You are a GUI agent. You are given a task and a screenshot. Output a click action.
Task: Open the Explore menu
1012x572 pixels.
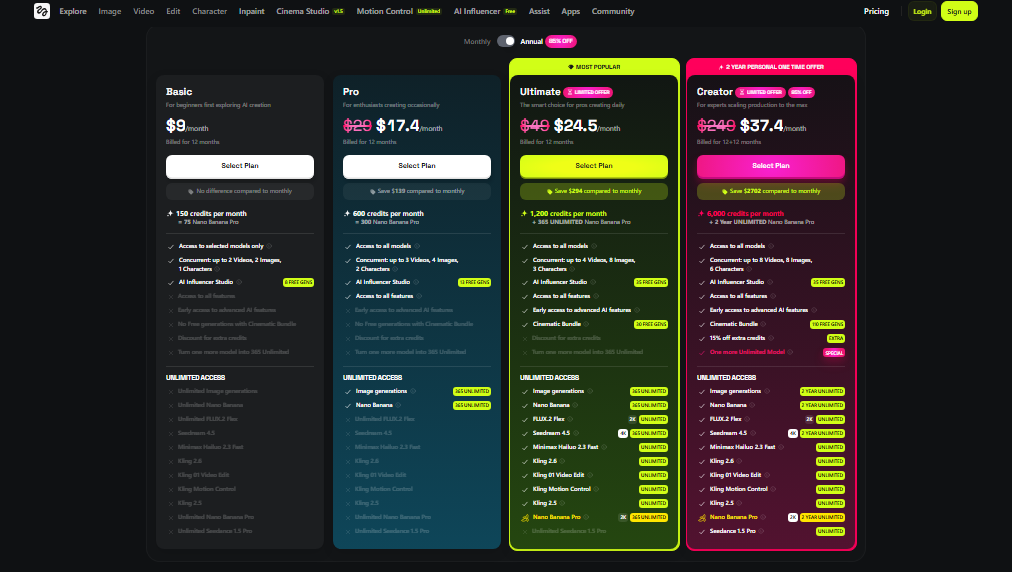coord(73,11)
